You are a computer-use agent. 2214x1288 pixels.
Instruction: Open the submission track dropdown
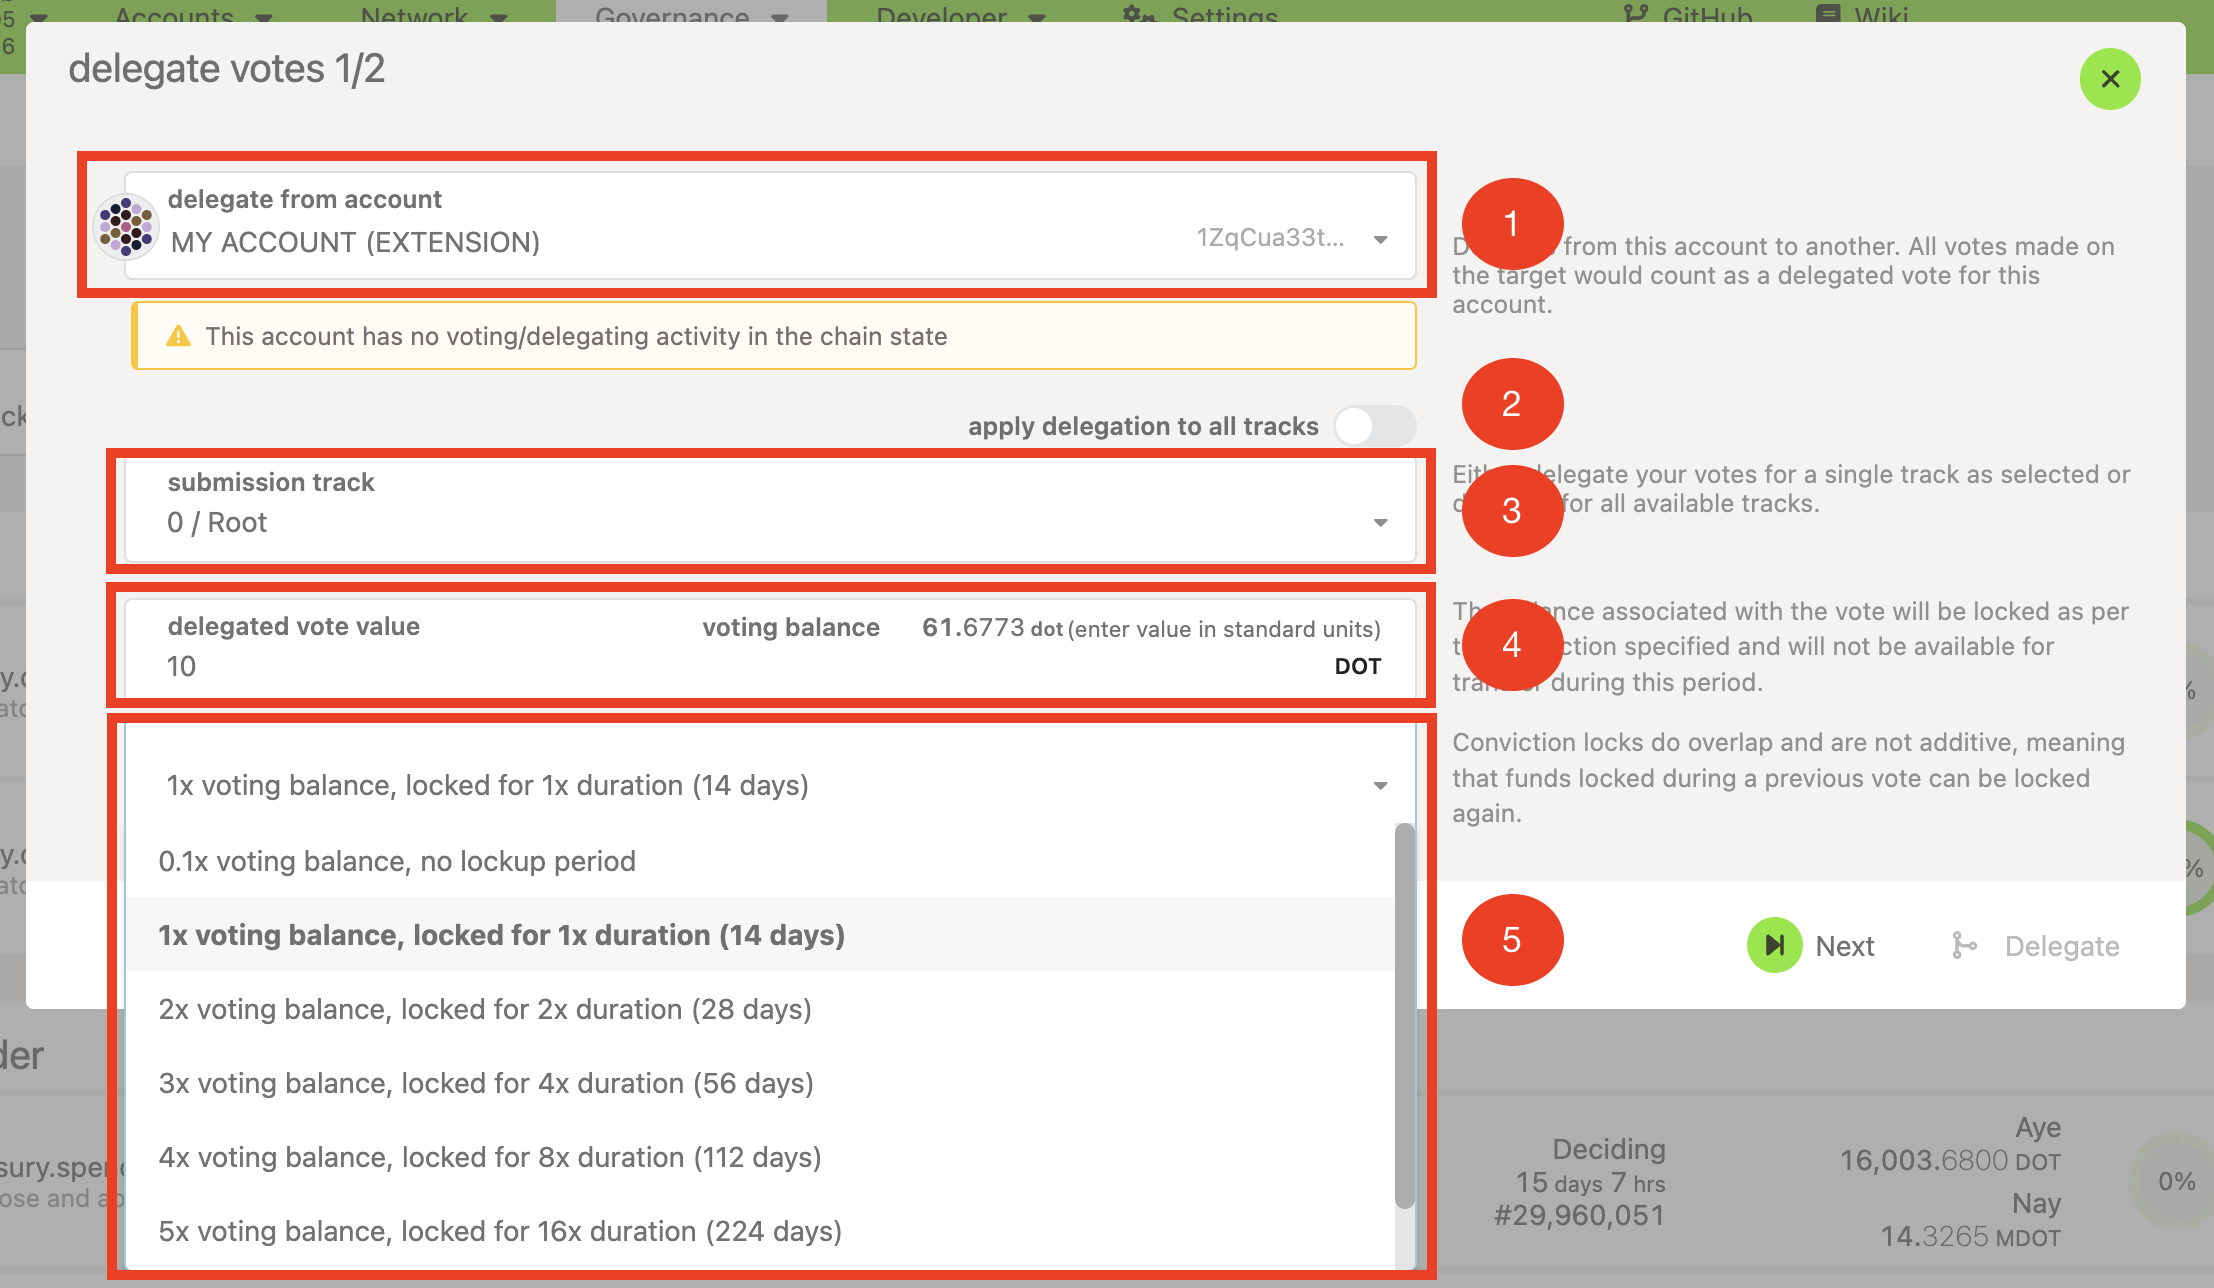(1380, 523)
